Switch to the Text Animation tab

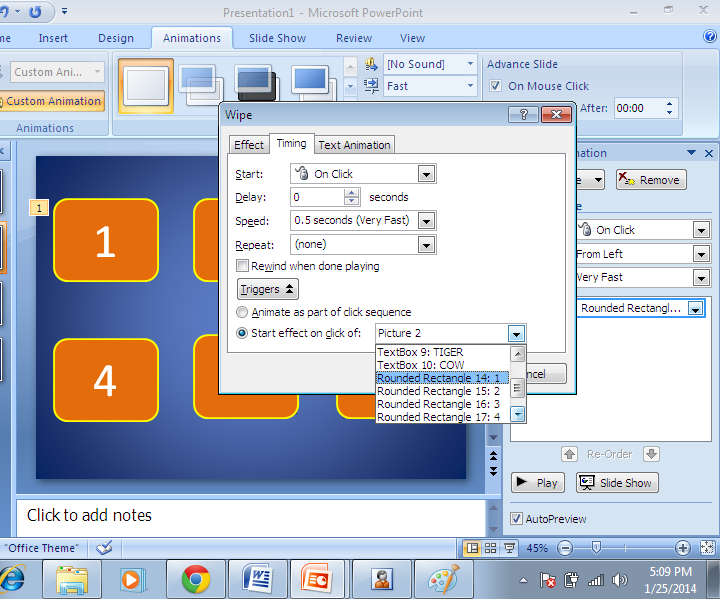pos(354,145)
